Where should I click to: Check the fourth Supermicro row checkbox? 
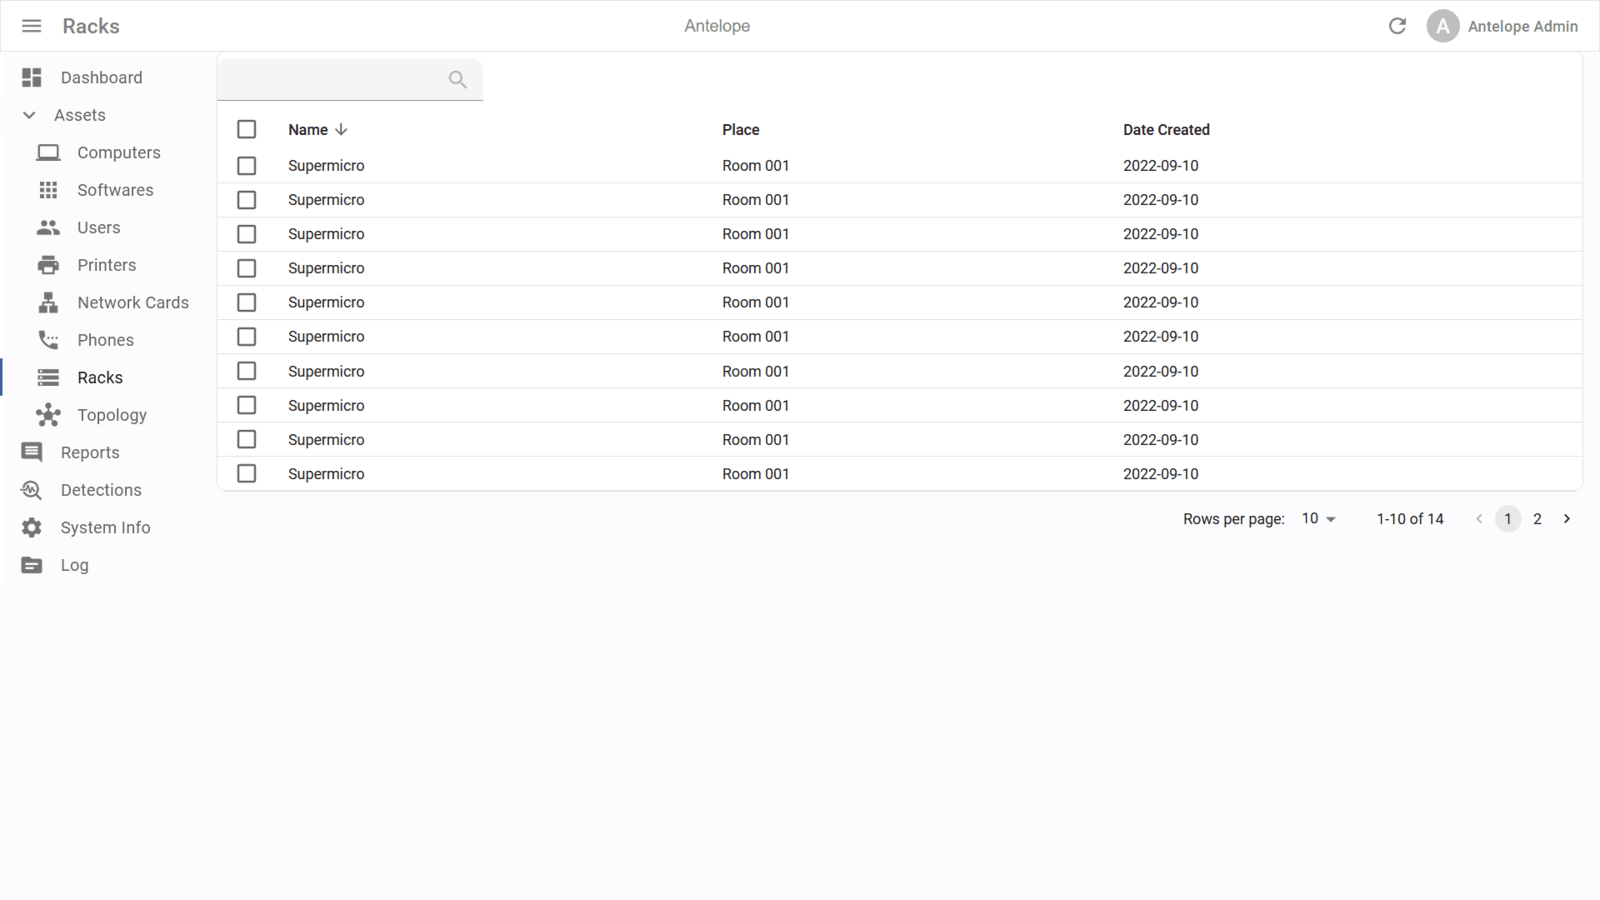click(x=247, y=268)
